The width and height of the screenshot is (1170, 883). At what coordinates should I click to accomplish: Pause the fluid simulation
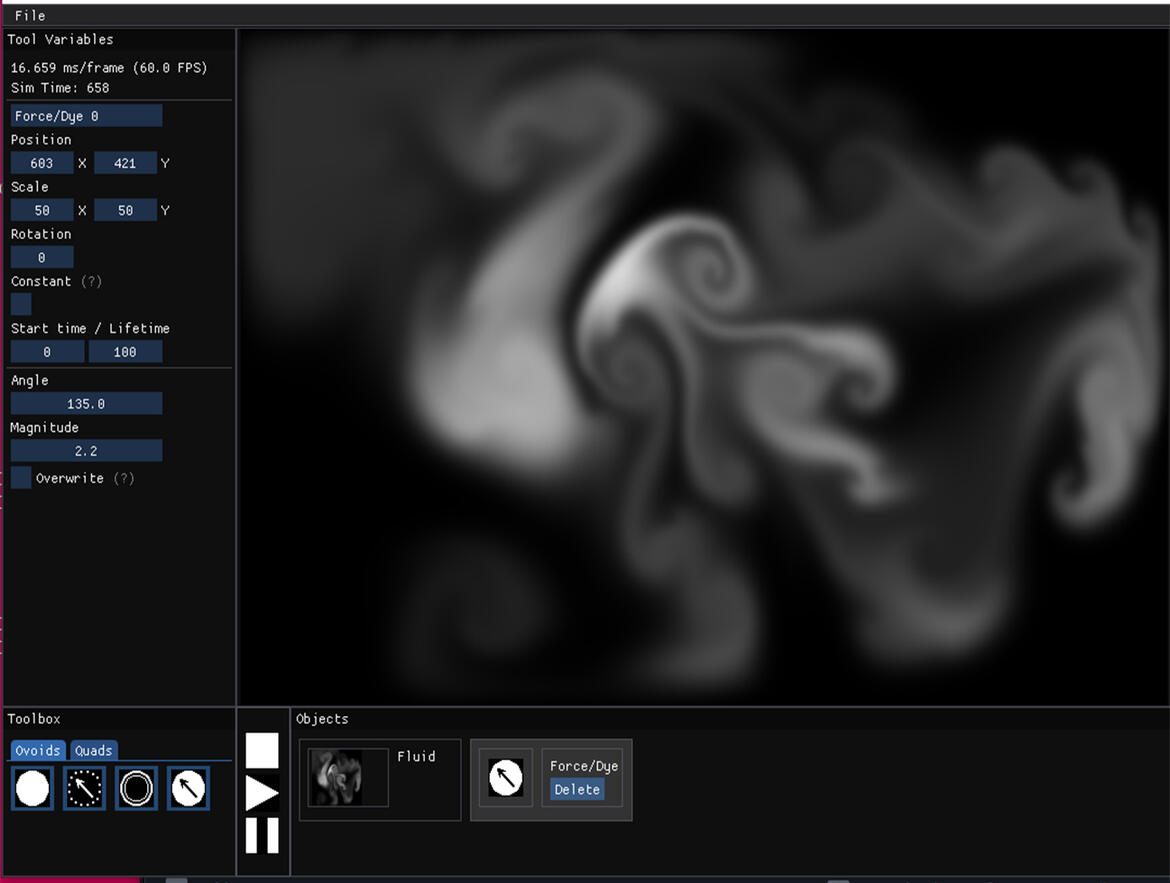[x=262, y=835]
